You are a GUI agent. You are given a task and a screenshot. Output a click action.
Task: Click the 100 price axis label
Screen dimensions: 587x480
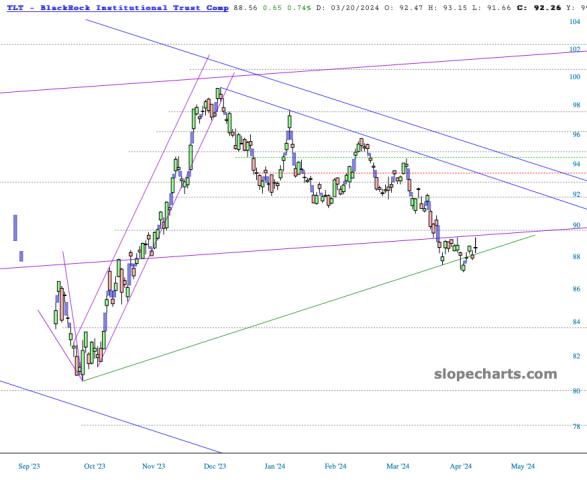pos(575,77)
